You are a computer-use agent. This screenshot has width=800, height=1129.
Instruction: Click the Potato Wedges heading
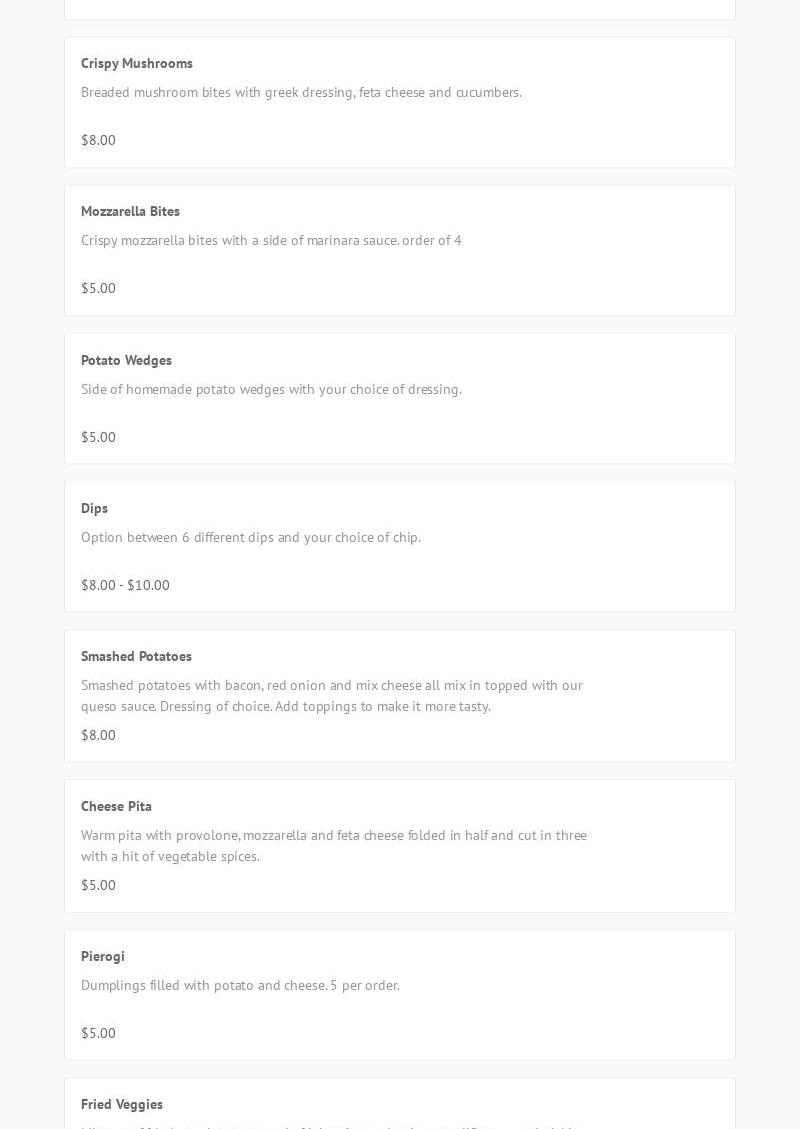(x=126, y=360)
